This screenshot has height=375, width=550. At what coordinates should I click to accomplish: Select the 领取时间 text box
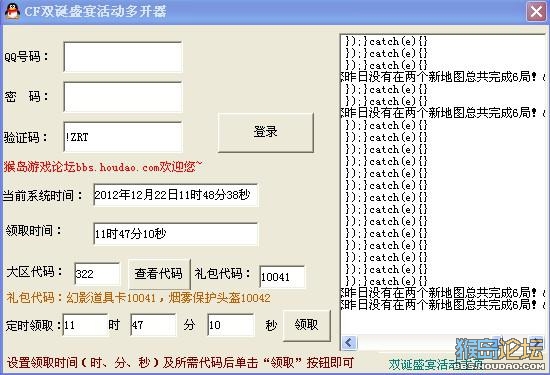(x=176, y=234)
